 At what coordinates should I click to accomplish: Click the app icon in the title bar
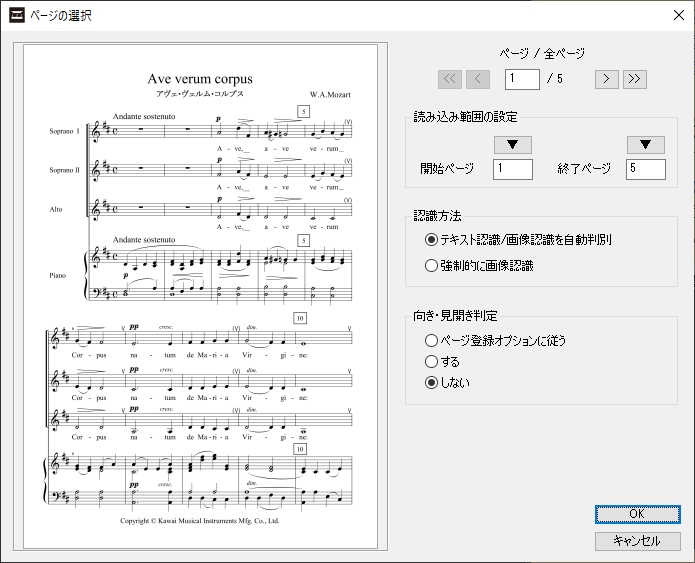(x=17, y=16)
